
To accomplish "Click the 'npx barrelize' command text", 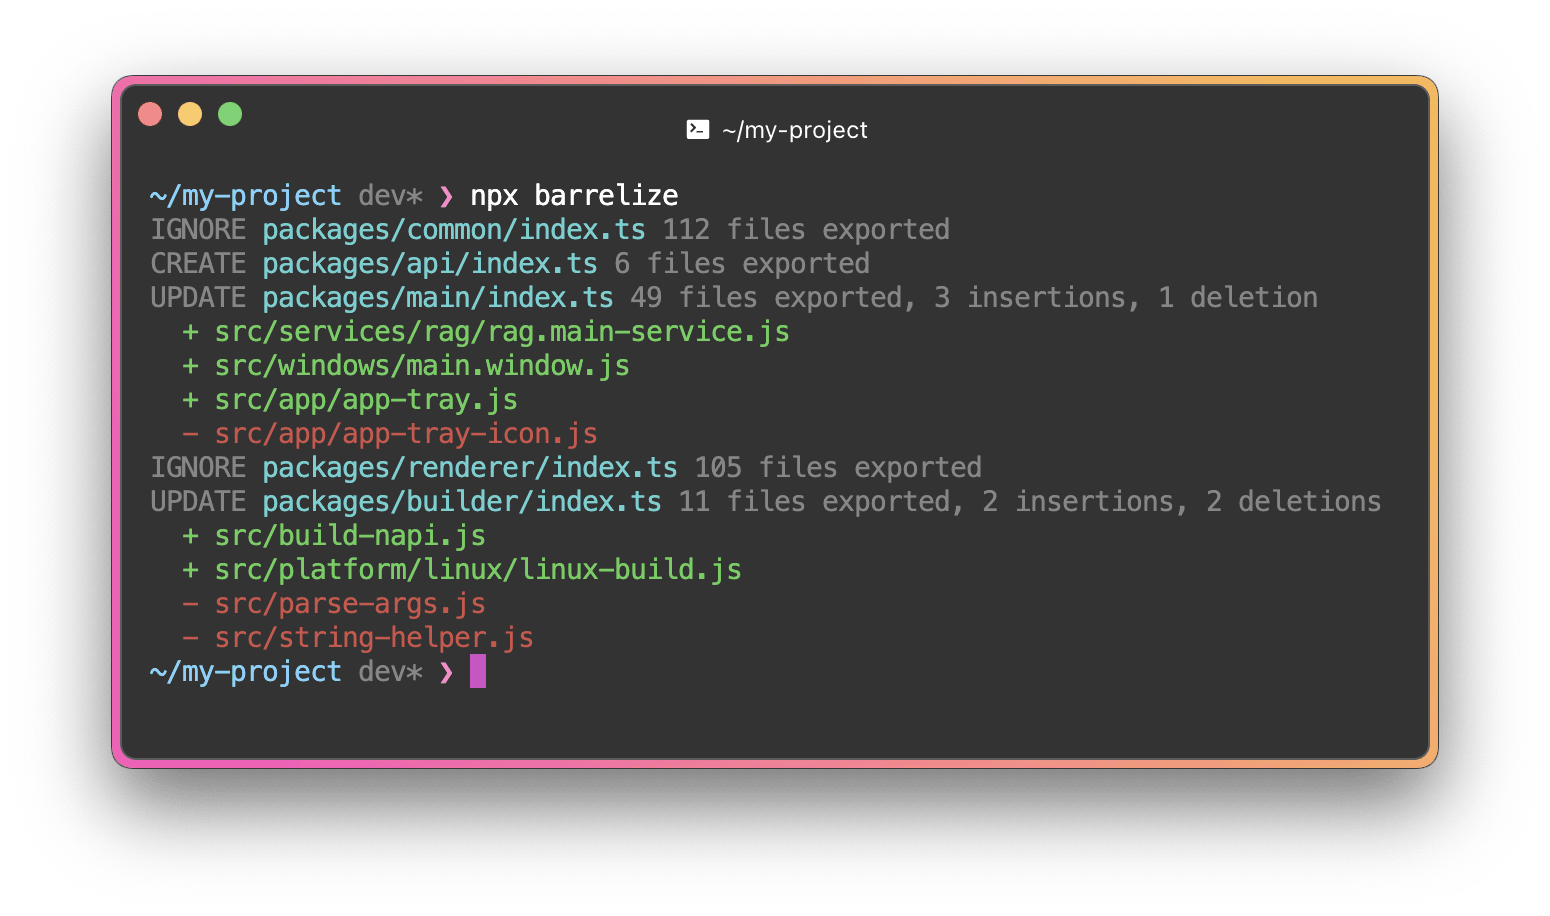I will pyautogui.click(x=574, y=195).
